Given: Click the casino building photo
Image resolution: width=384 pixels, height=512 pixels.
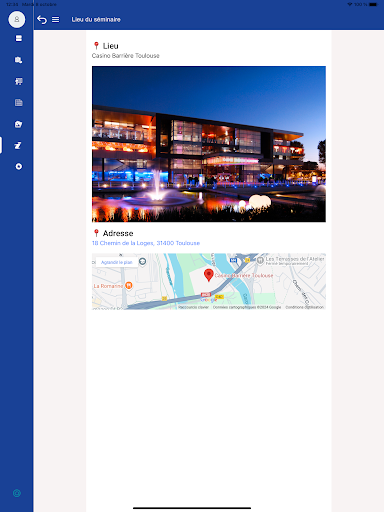Looking at the screenshot, I should pos(209,144).
